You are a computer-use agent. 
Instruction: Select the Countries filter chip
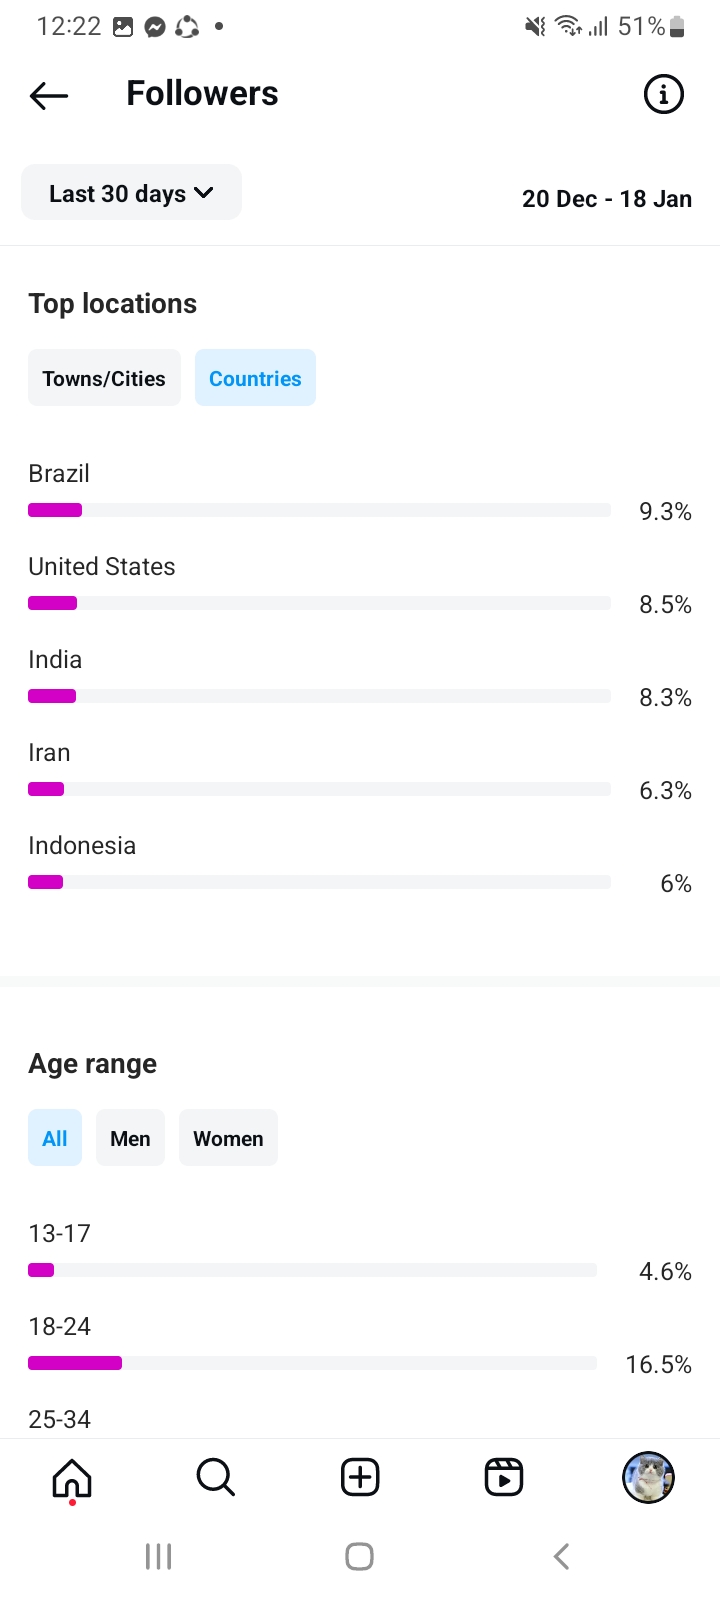pos(255,378)
